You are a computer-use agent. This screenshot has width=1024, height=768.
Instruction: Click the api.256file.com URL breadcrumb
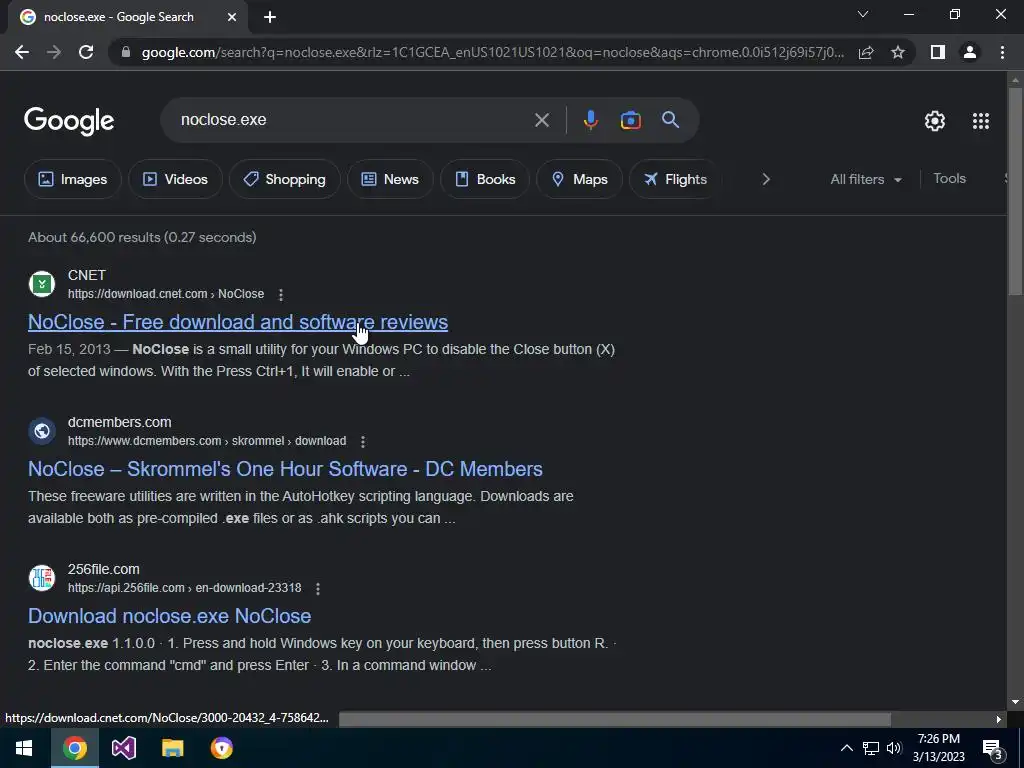(x=185, y=588)
